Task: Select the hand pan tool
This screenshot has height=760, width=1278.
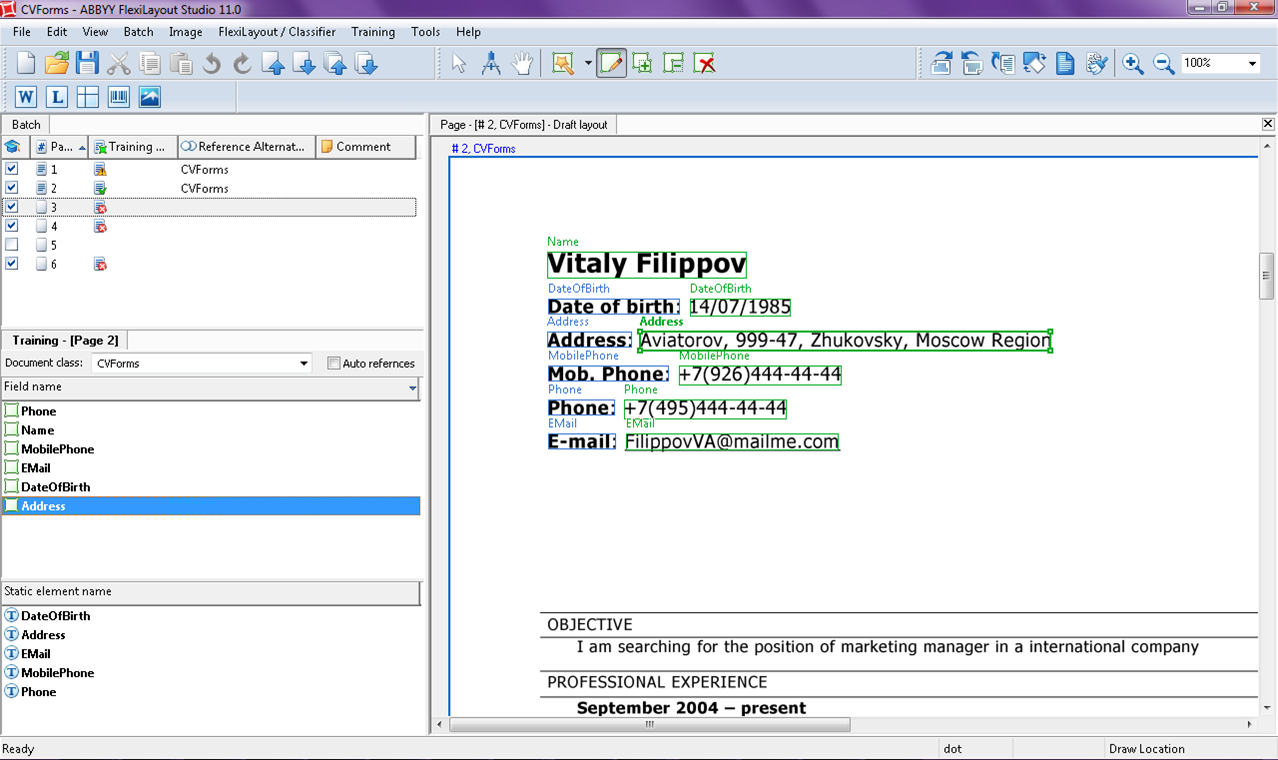Action: tap(522, 64)
